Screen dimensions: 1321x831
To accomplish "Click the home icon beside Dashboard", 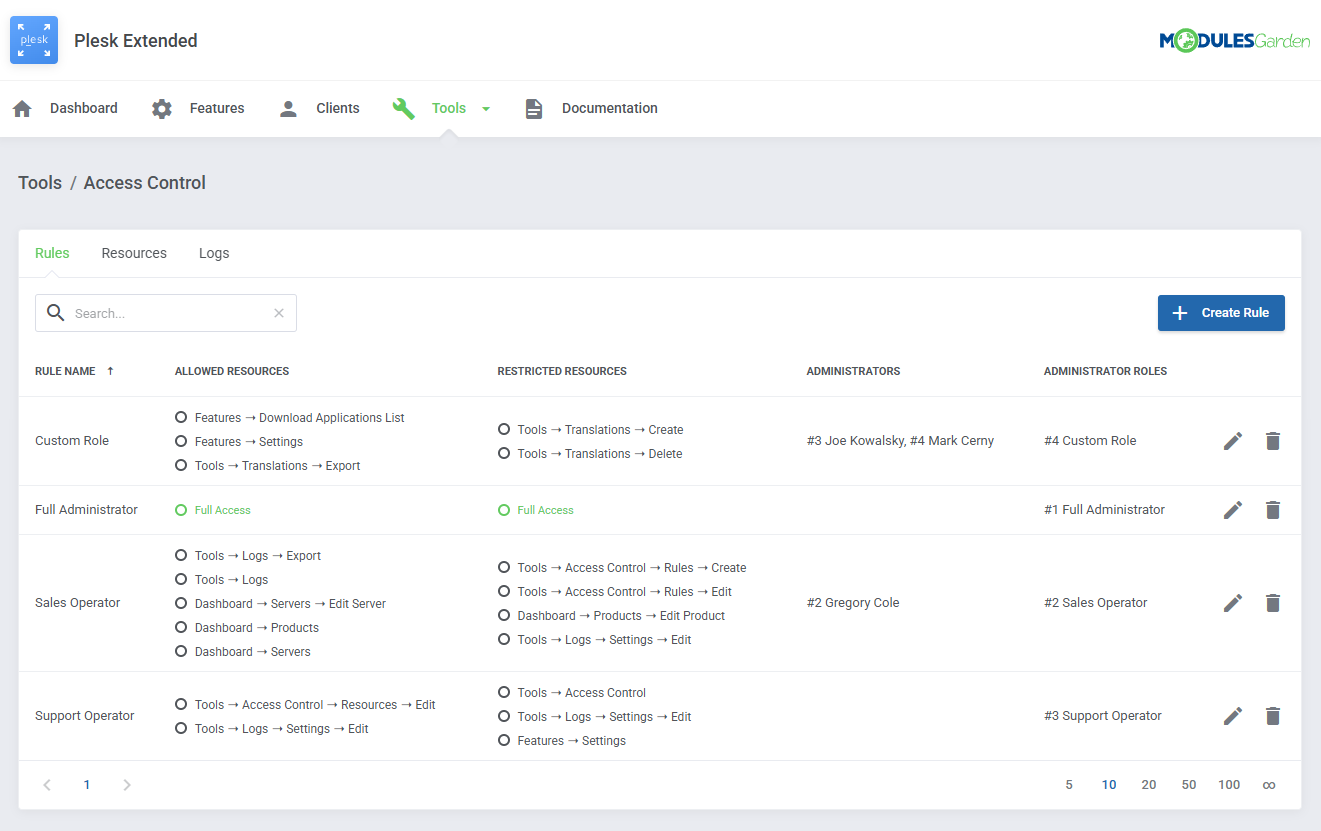I will pos(21,107).
